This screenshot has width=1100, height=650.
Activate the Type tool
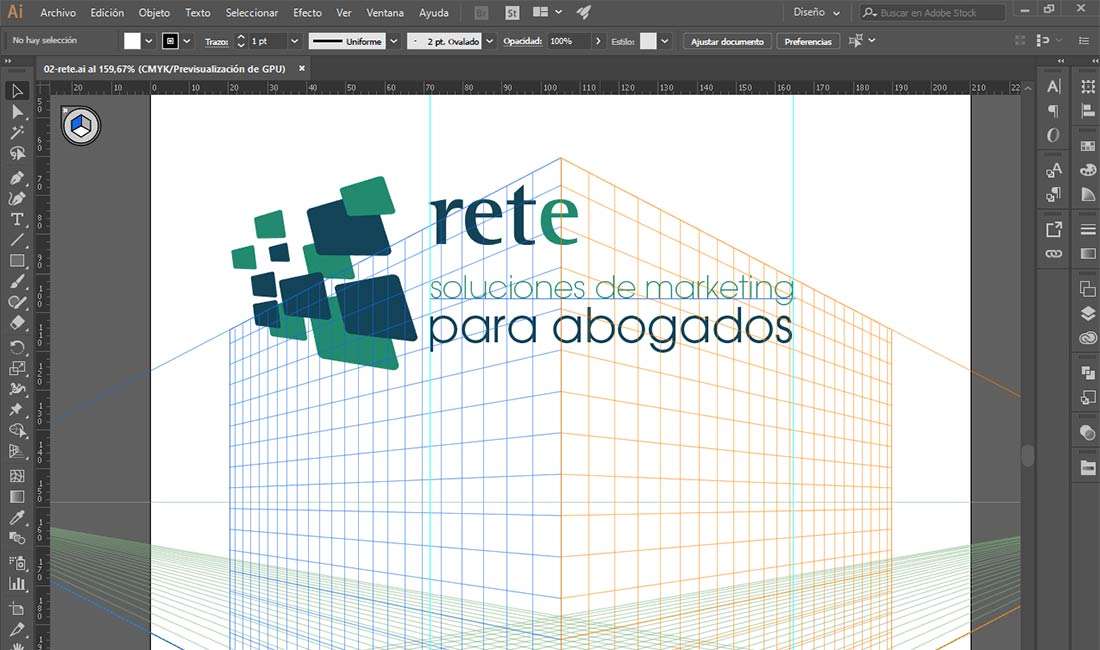17,219
